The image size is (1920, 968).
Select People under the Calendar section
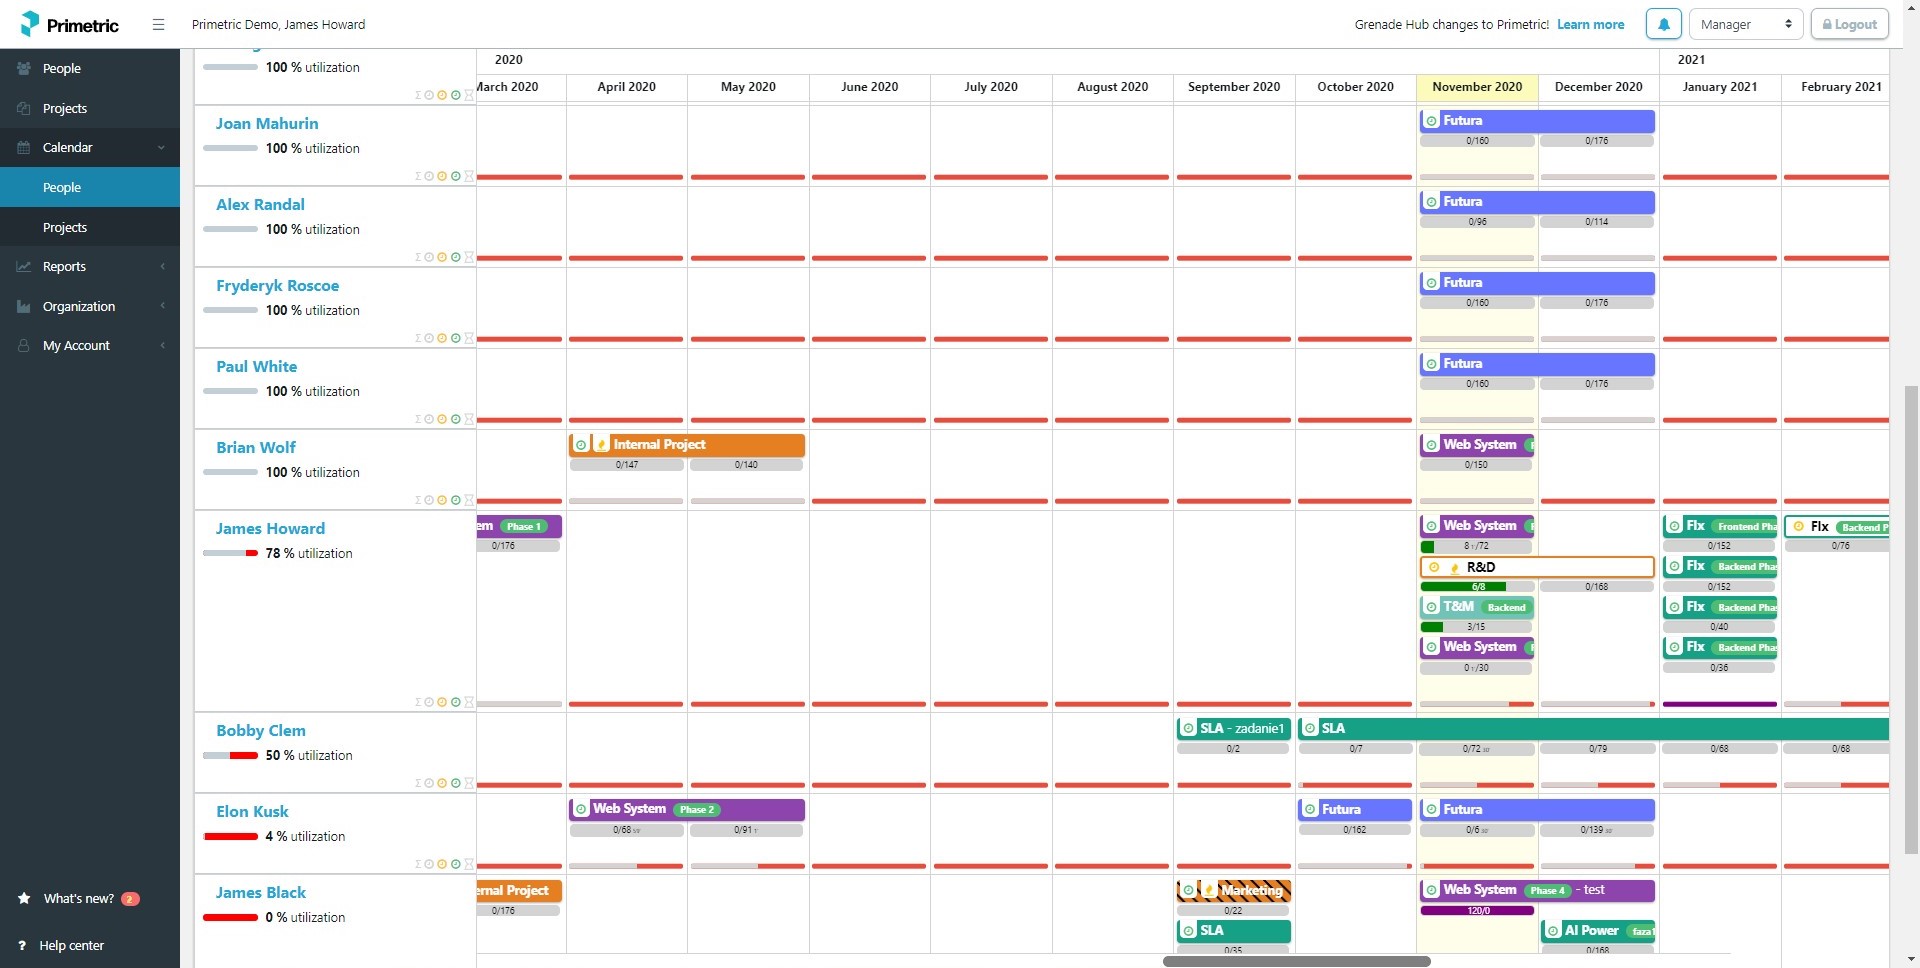90,188
